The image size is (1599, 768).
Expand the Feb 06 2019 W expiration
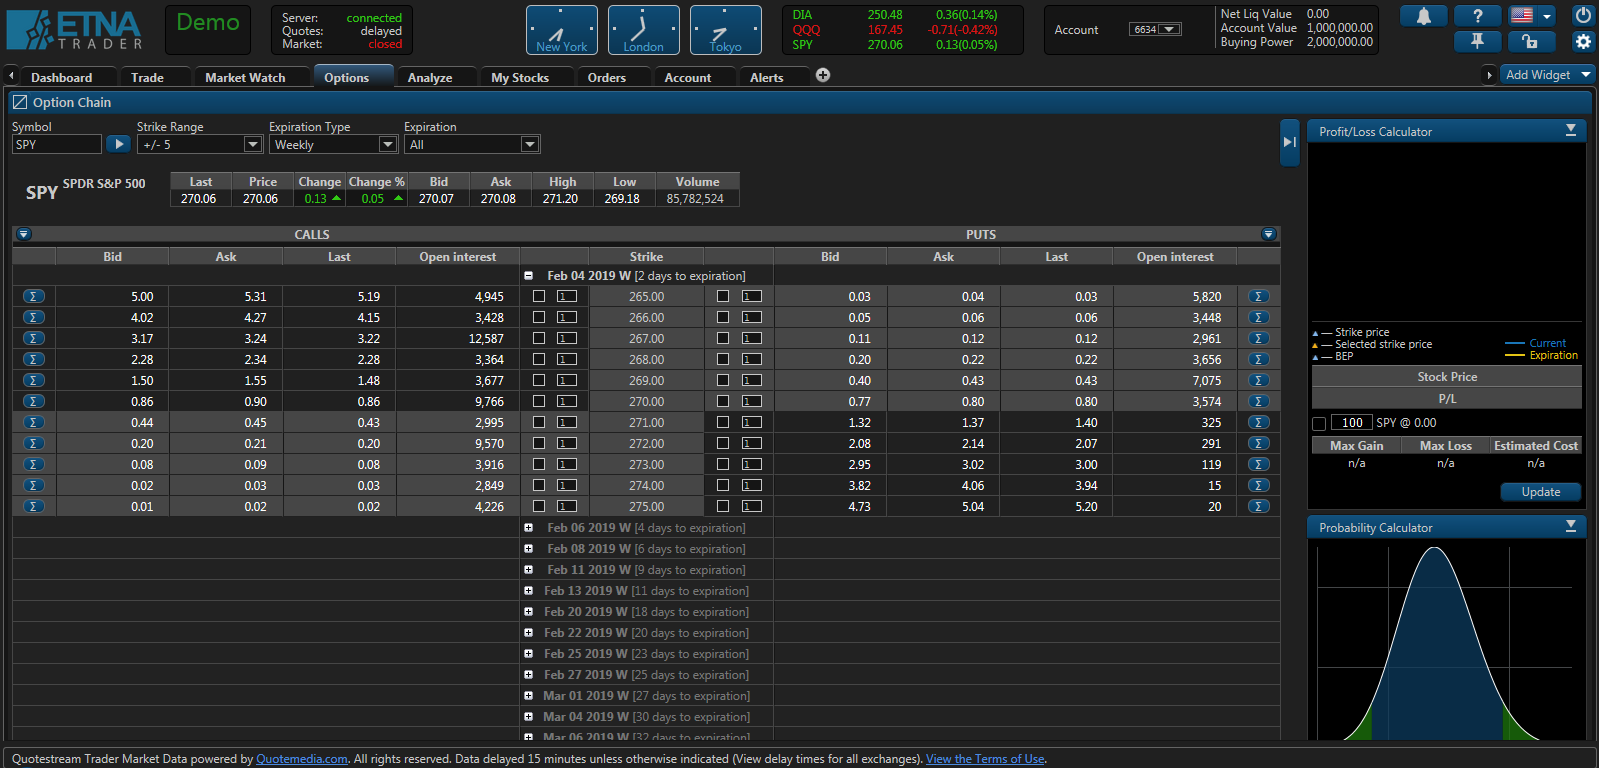click(528, 527)
